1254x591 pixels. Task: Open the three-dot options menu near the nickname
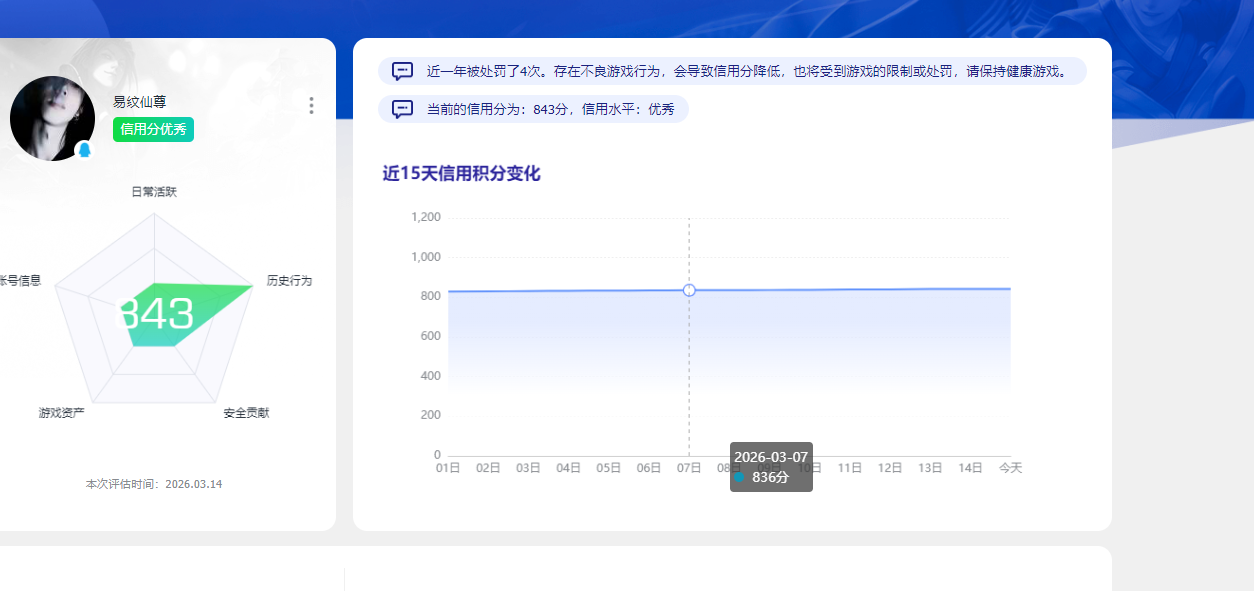(x=311, y=105)
